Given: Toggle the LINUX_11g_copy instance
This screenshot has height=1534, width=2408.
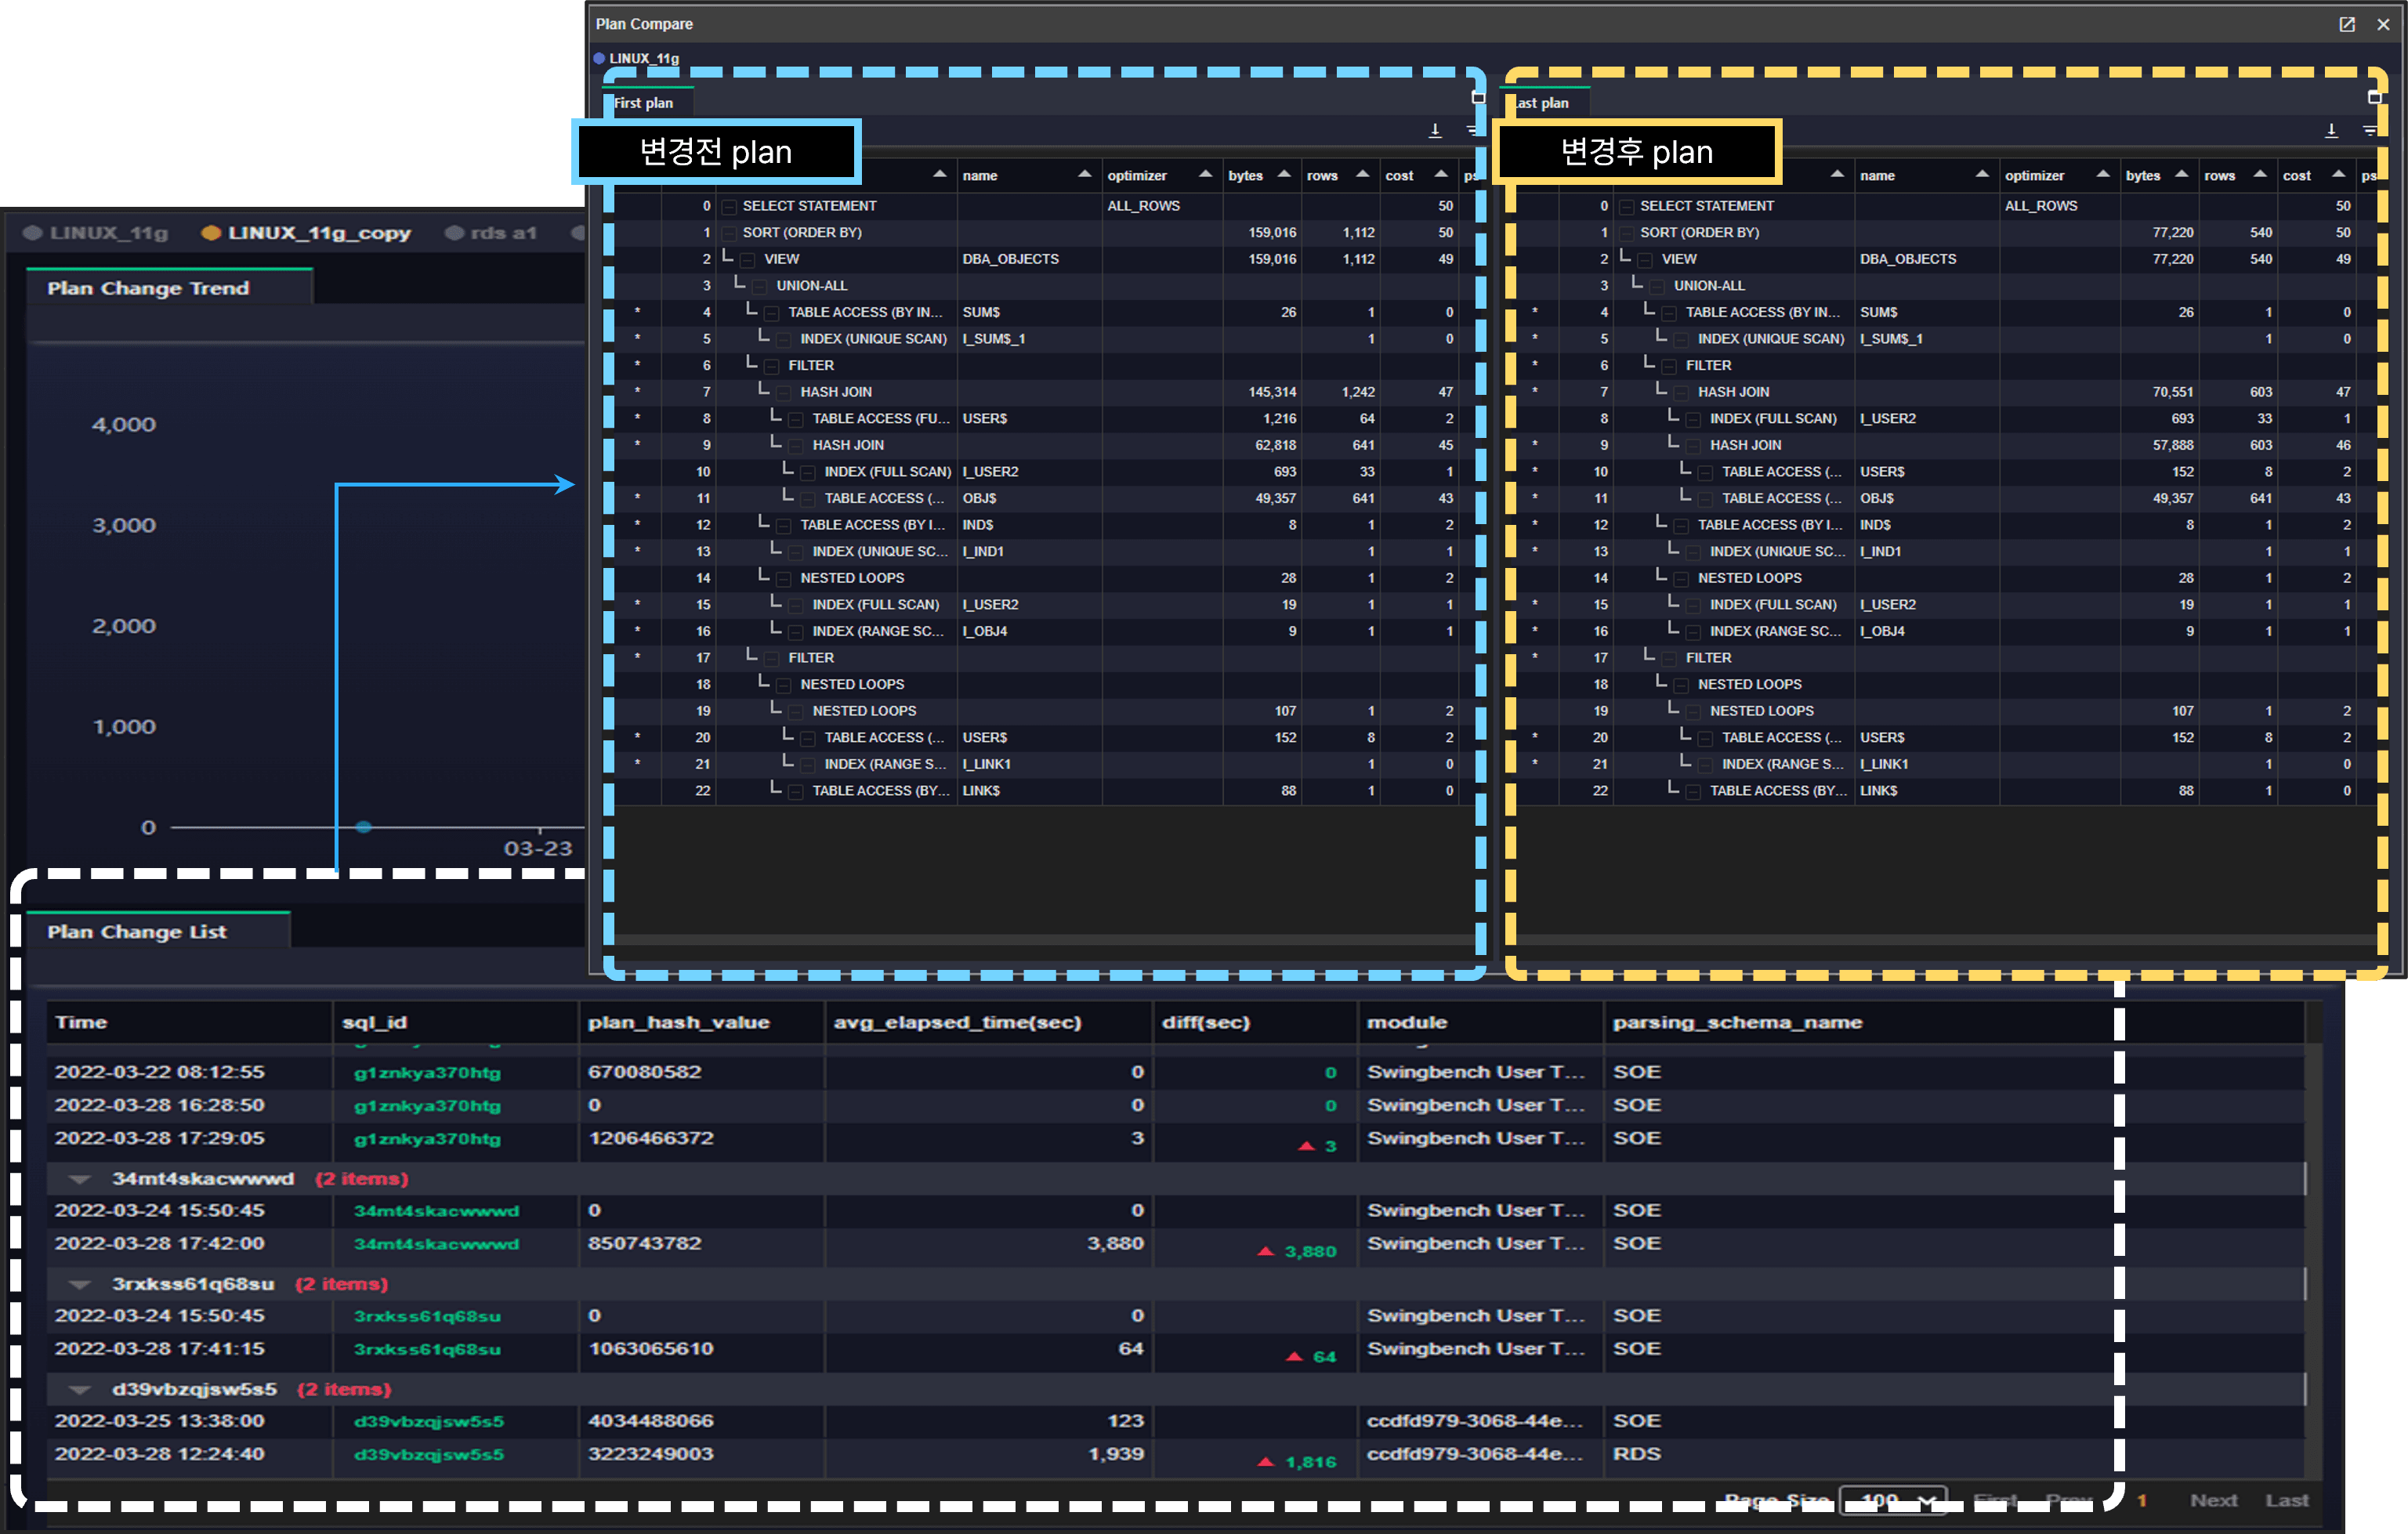Looking at the screenshot, I should point(306,233).
